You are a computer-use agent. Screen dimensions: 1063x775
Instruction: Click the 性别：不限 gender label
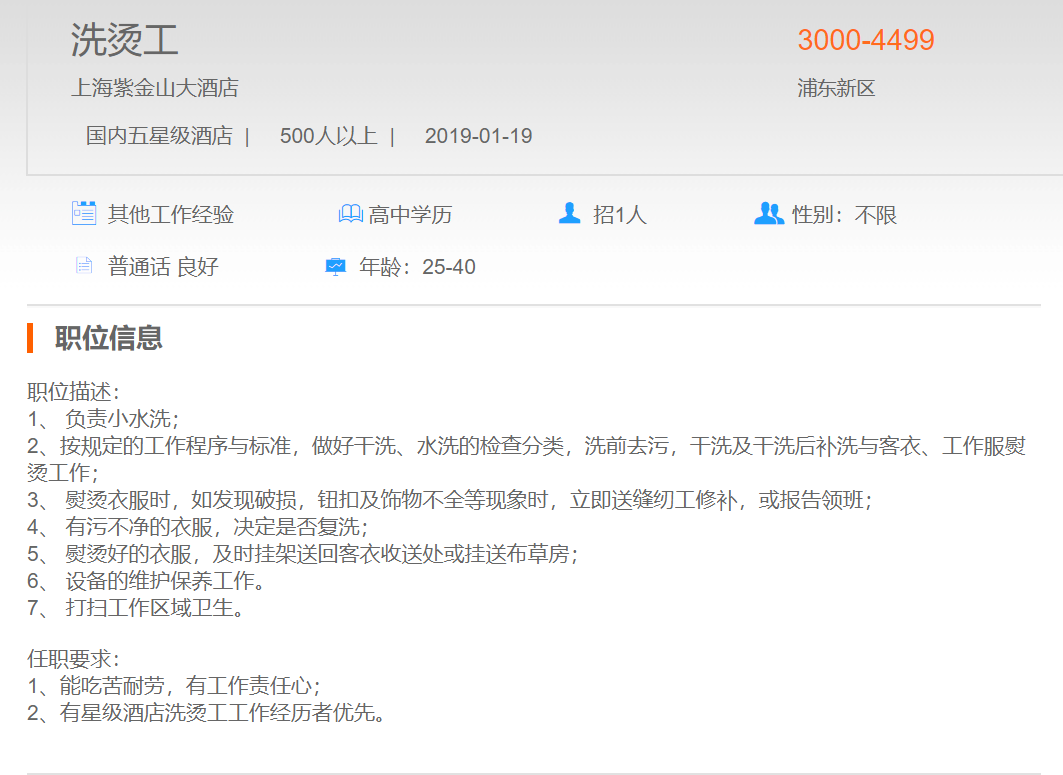844,214
